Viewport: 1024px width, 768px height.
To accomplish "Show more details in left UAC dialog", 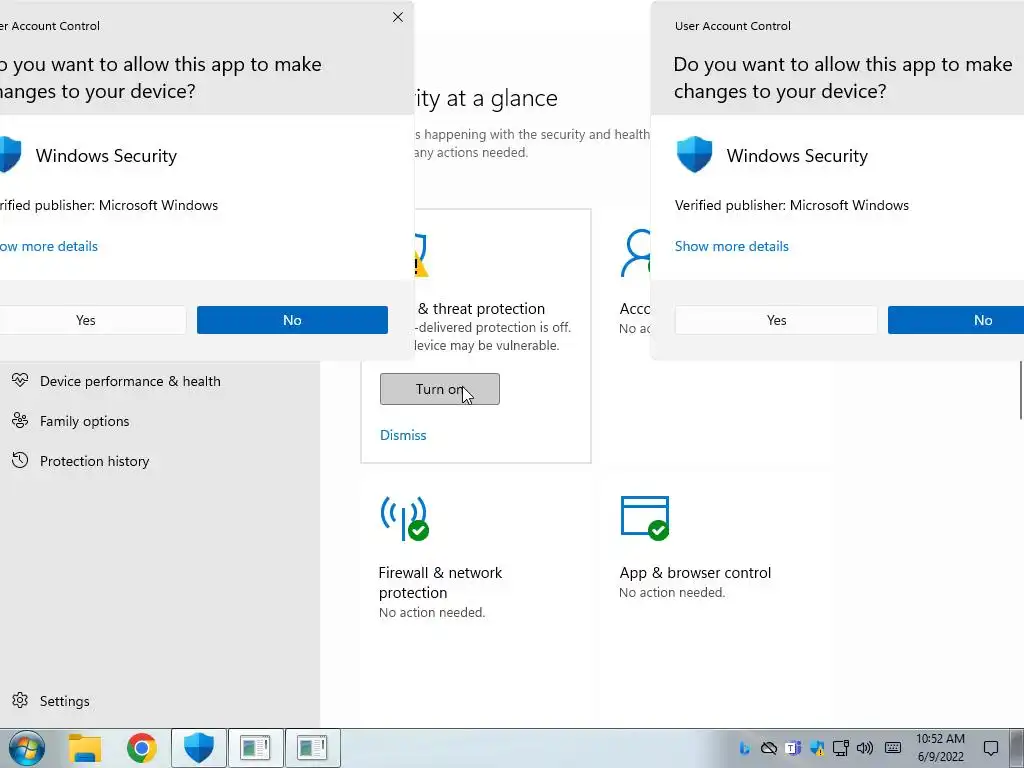I will pyautogui.click(x=49, y=246).
